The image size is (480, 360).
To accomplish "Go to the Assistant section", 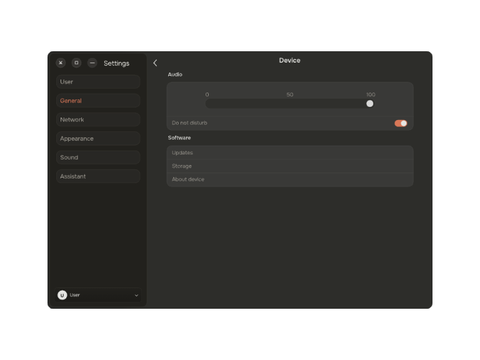I will (98, 176).
